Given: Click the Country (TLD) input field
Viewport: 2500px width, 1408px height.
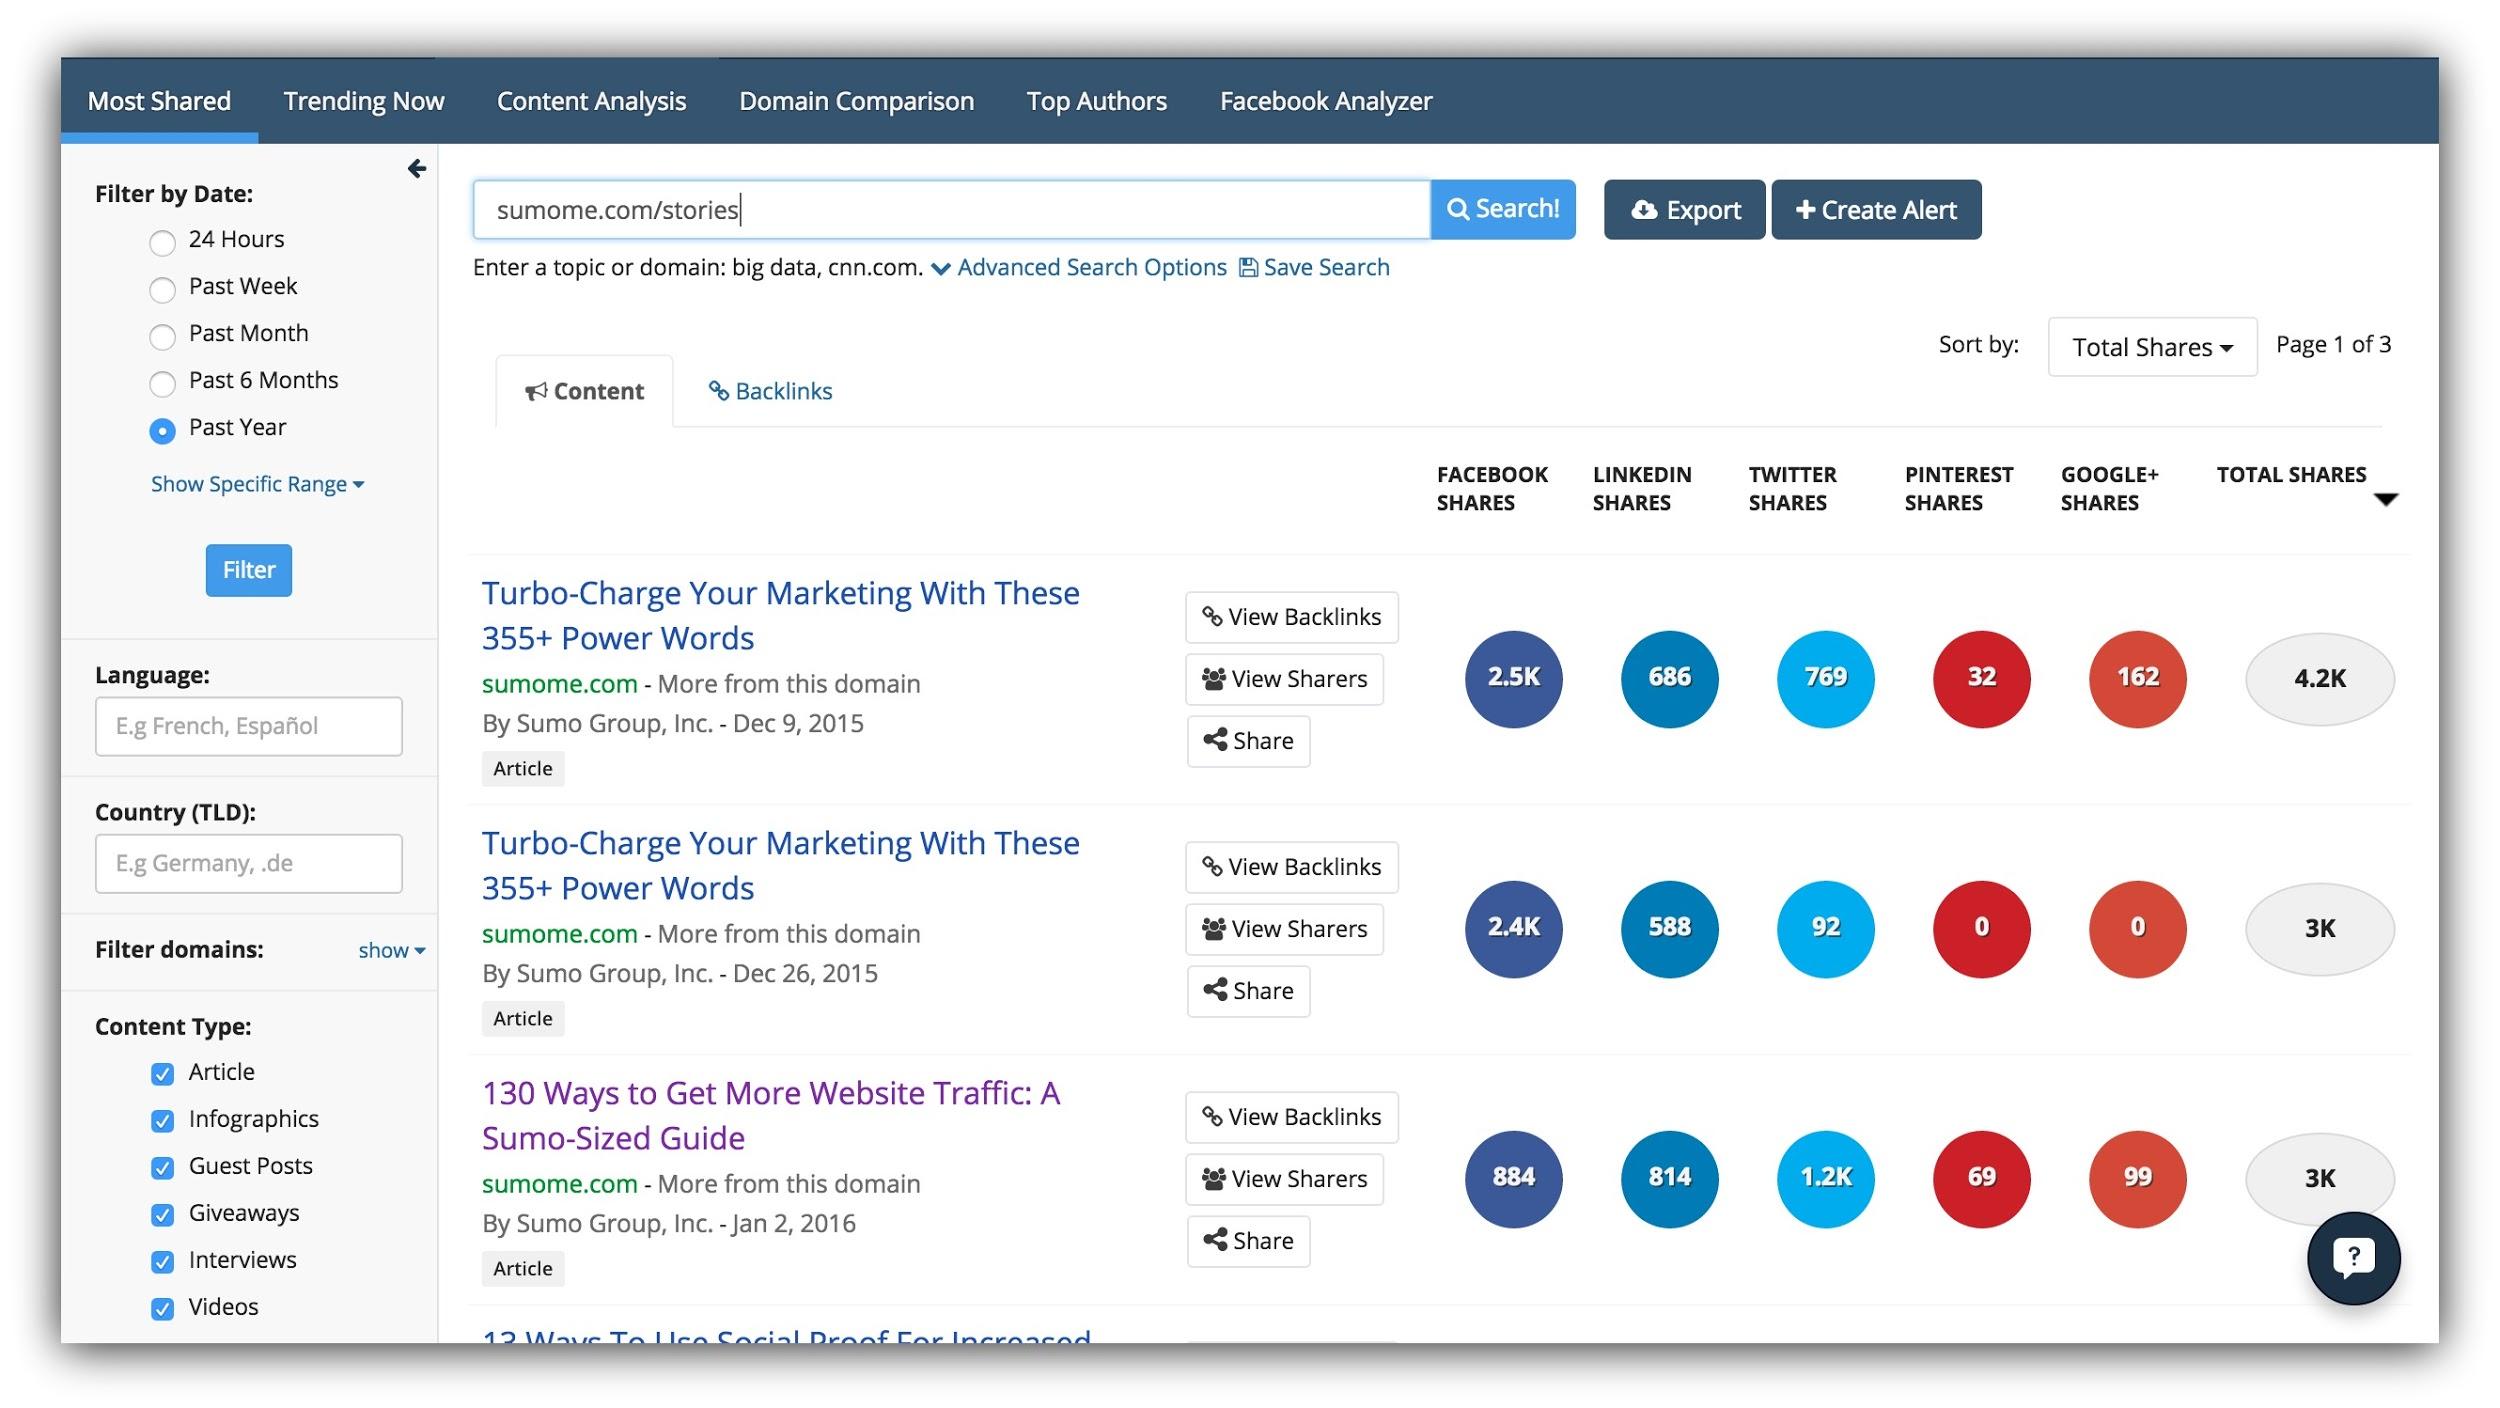Looking at the screenshot, I should point(248,863).
